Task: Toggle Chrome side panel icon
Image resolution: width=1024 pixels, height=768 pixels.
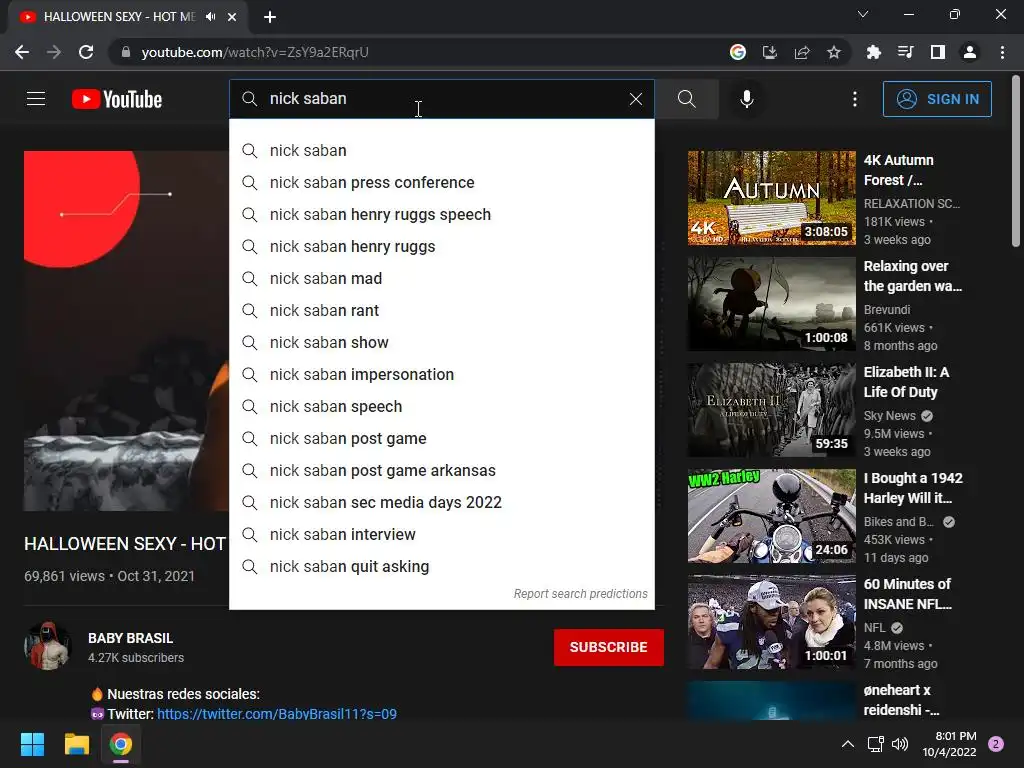Action: pos(938,52)
